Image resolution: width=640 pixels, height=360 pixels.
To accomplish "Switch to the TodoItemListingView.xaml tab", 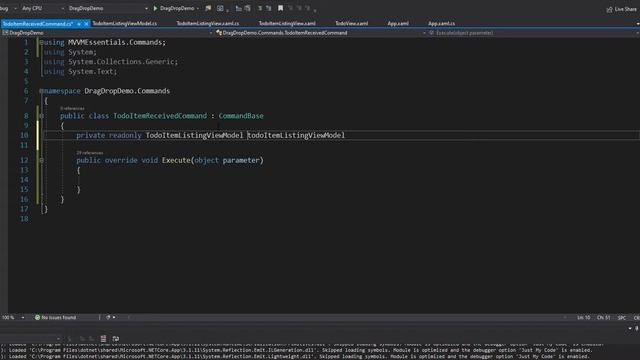I will [x=287, y=24].
